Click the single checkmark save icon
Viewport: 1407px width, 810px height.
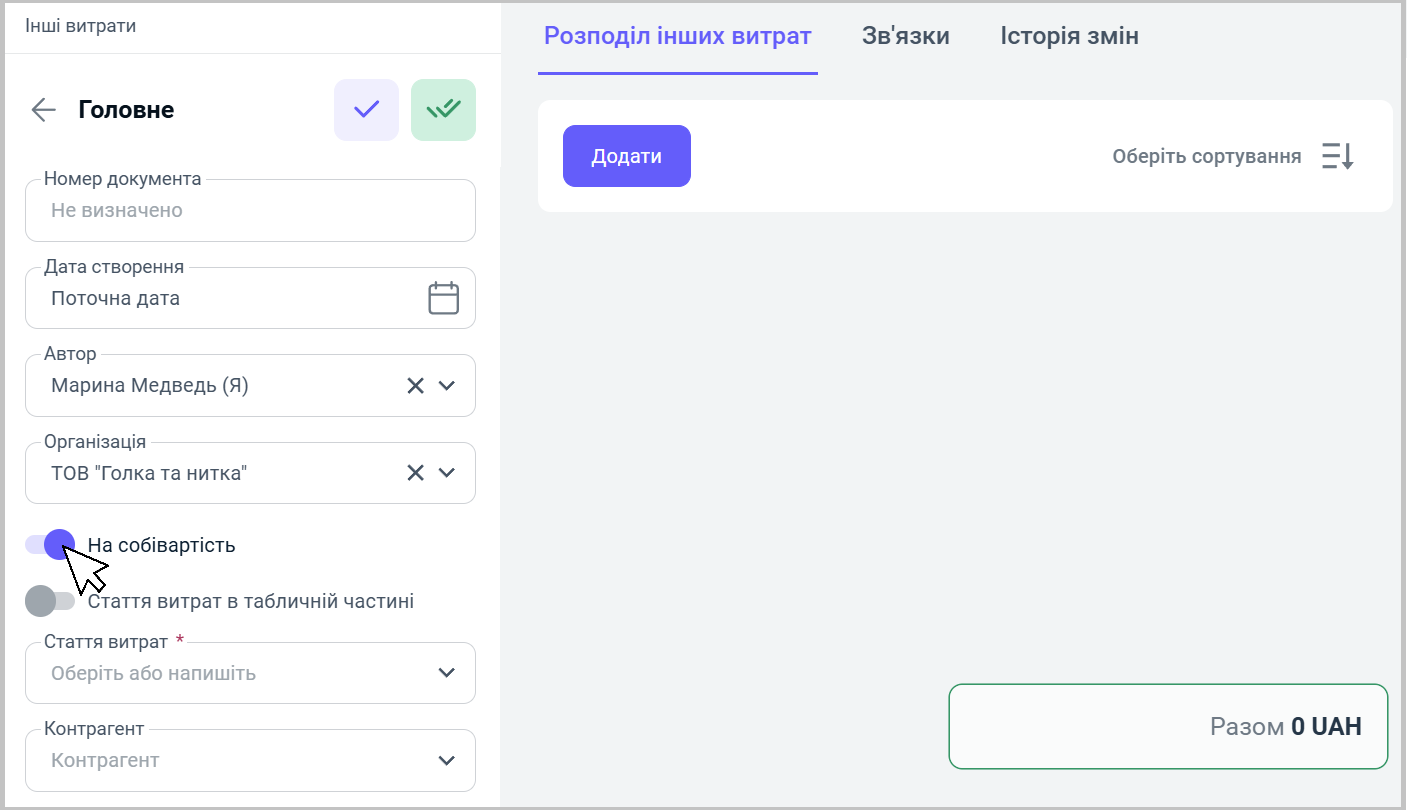(x=366, y=109)
